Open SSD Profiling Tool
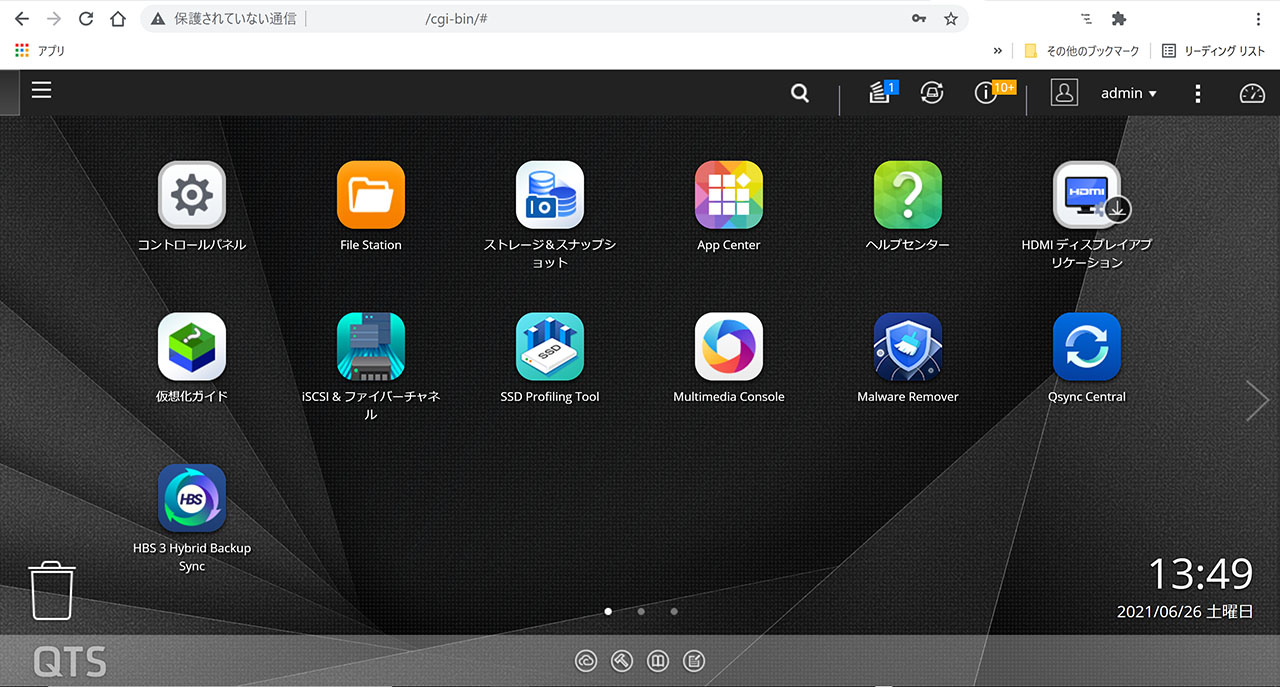Screen dimensions: 1280x687 point(549,347)
